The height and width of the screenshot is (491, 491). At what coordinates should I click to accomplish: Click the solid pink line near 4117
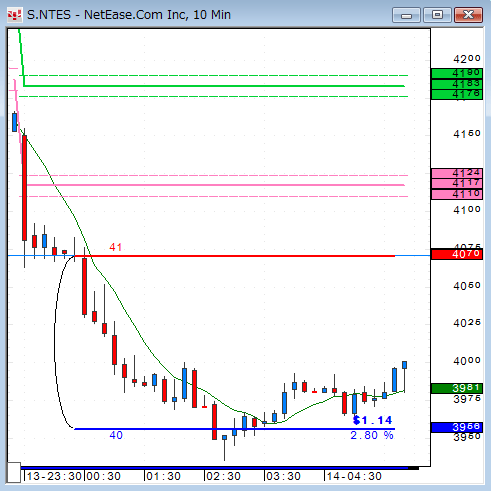[216, 185]
